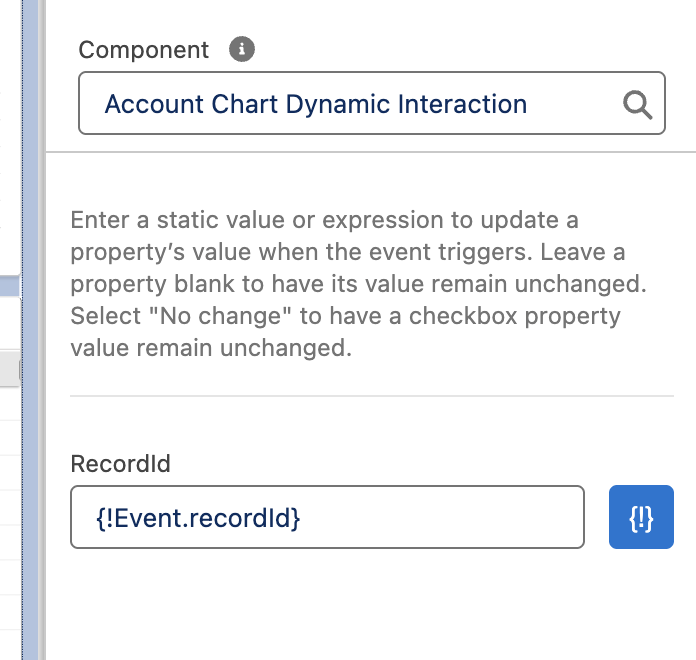This screenshot has height=660, width=696.
Task: Click the divider line below Component field
Action: [x=371, y=152]
